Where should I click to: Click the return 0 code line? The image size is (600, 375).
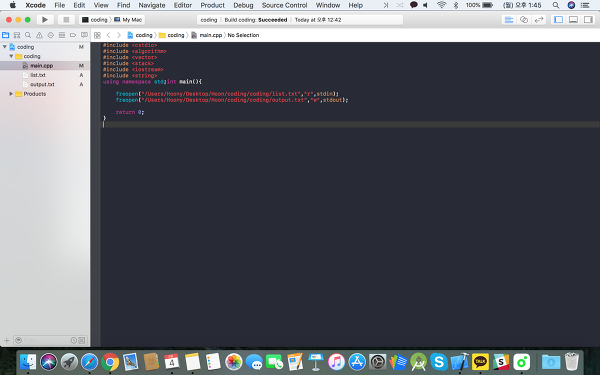click(130, 112)
